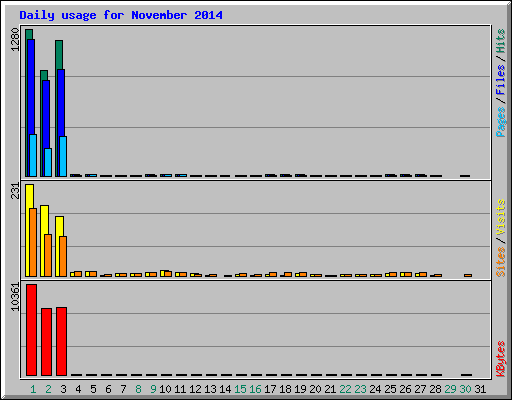Click the red KBytes bar for day 2
Screen dimensions: 512x400
(x=46, y=342)
